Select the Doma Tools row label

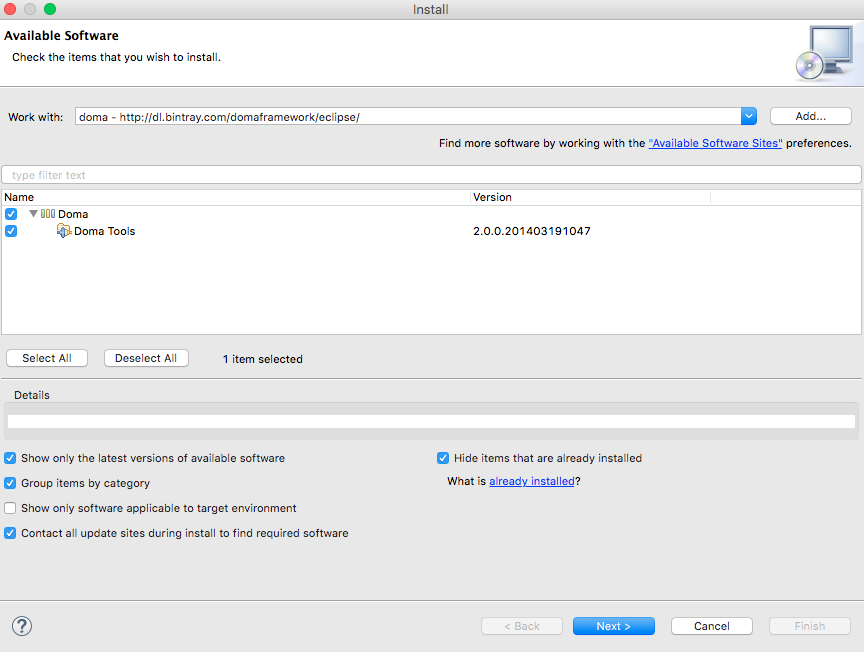click(105, 231)
